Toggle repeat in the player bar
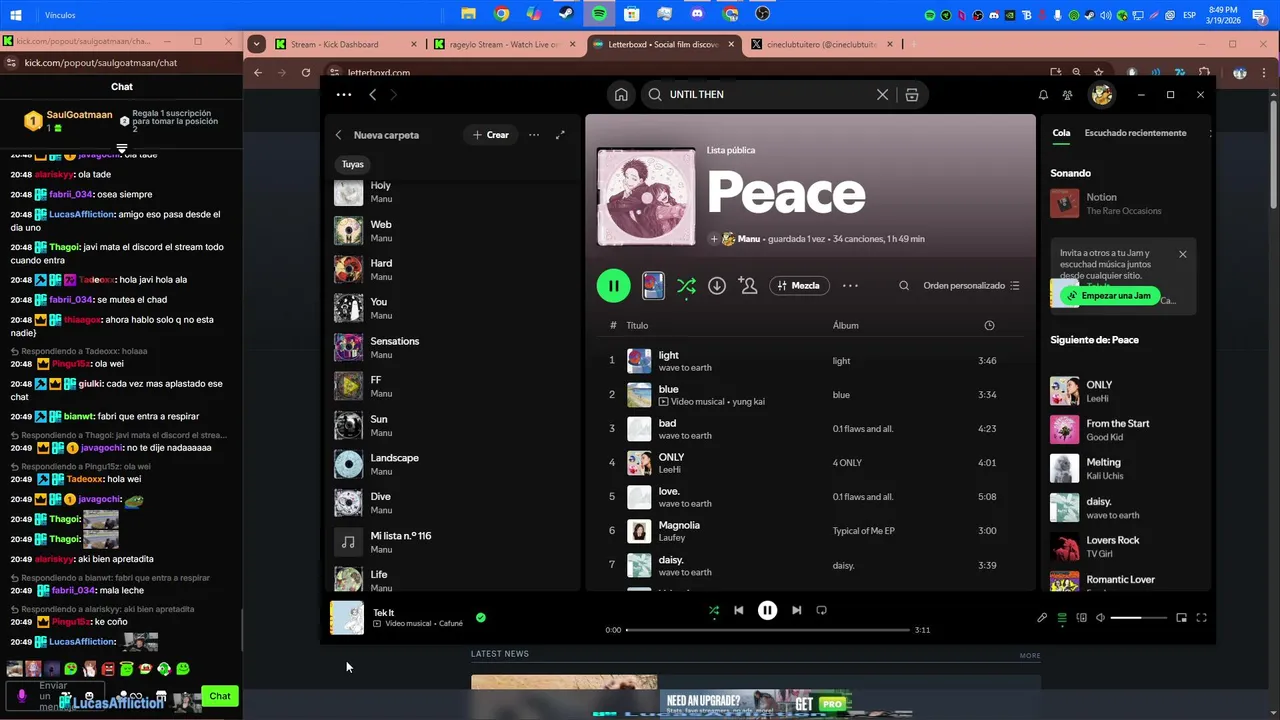Viewport: 1280px width, 720px height. (822, 610)
